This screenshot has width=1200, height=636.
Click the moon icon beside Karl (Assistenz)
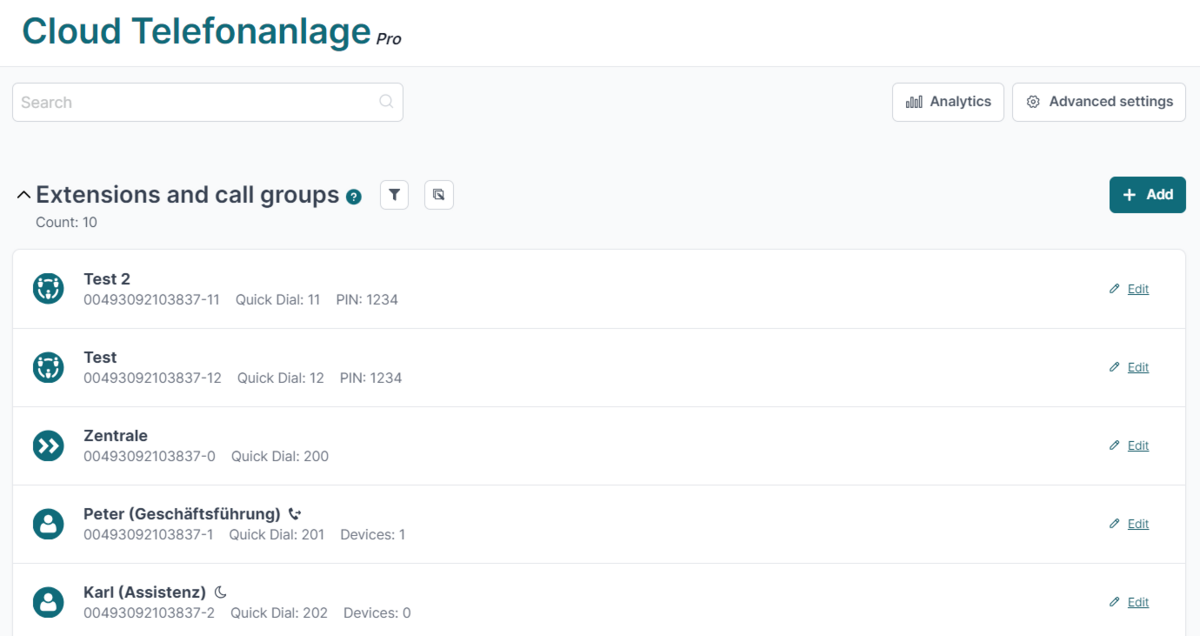point(221,592)
